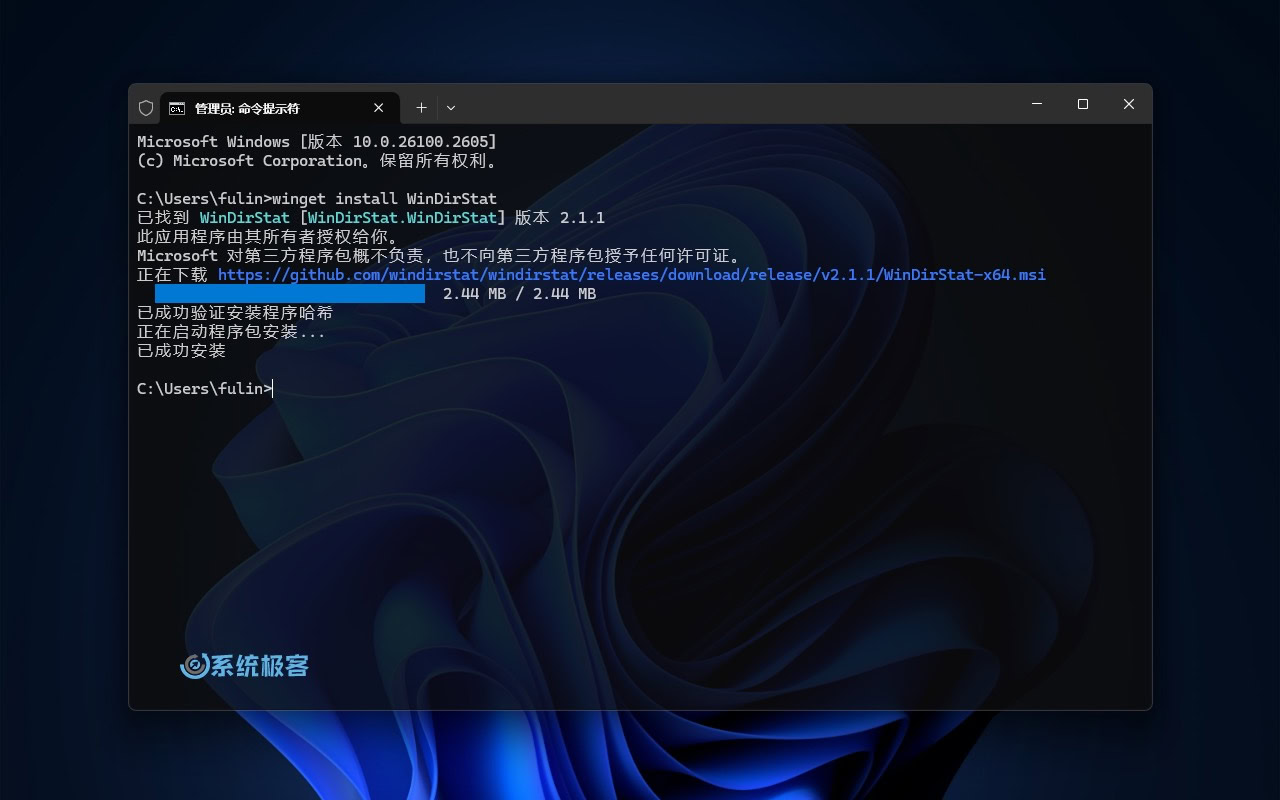1280x800 pixels.
Task: Click the '已成功验证安装程序哈希' line
Action: tap(235, 313)
